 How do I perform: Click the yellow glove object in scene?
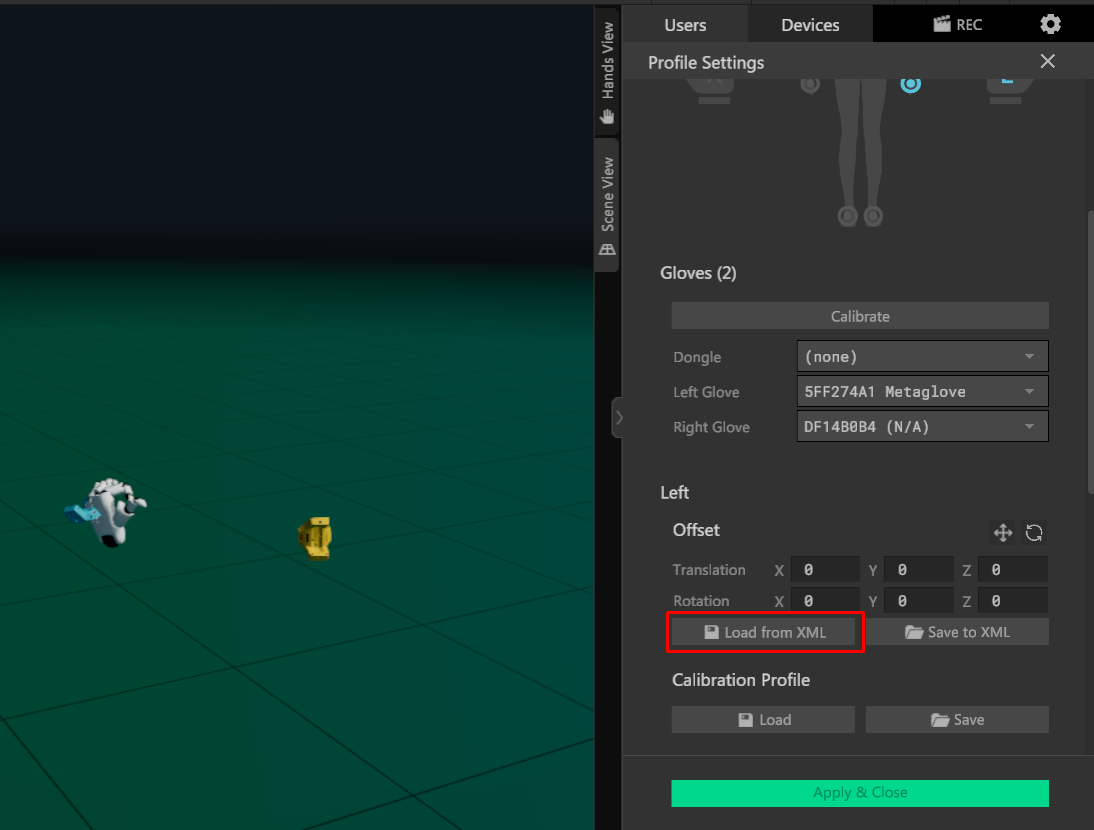[315, 538]
